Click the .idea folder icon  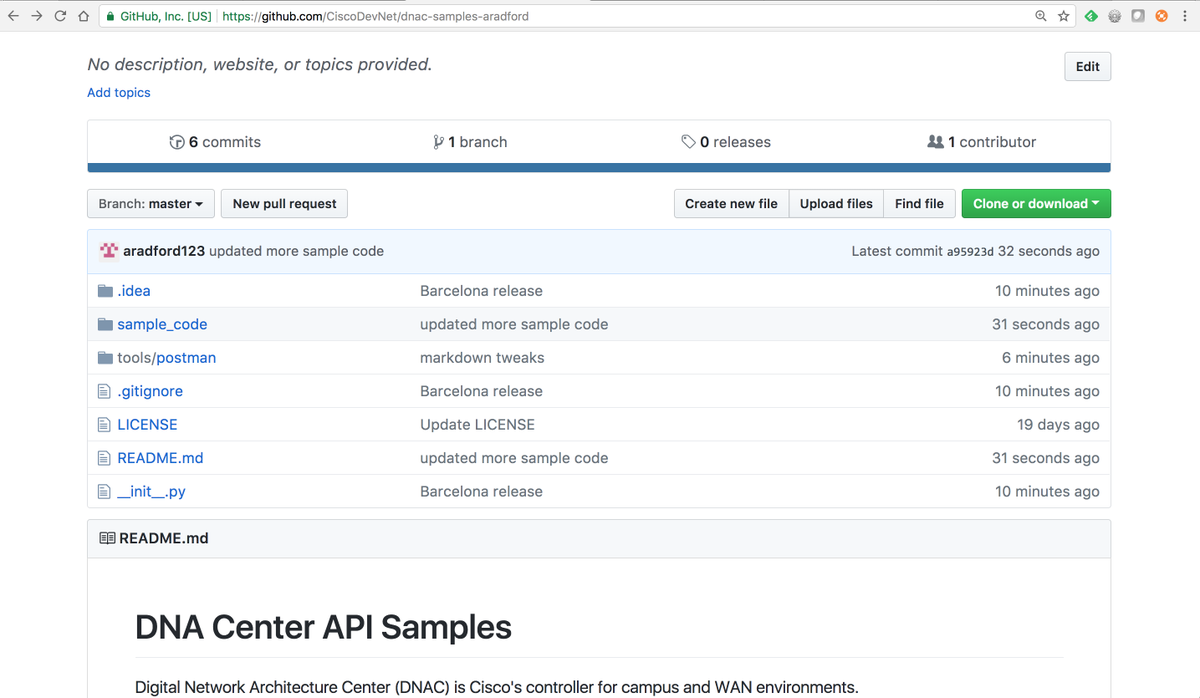(105, 291)
